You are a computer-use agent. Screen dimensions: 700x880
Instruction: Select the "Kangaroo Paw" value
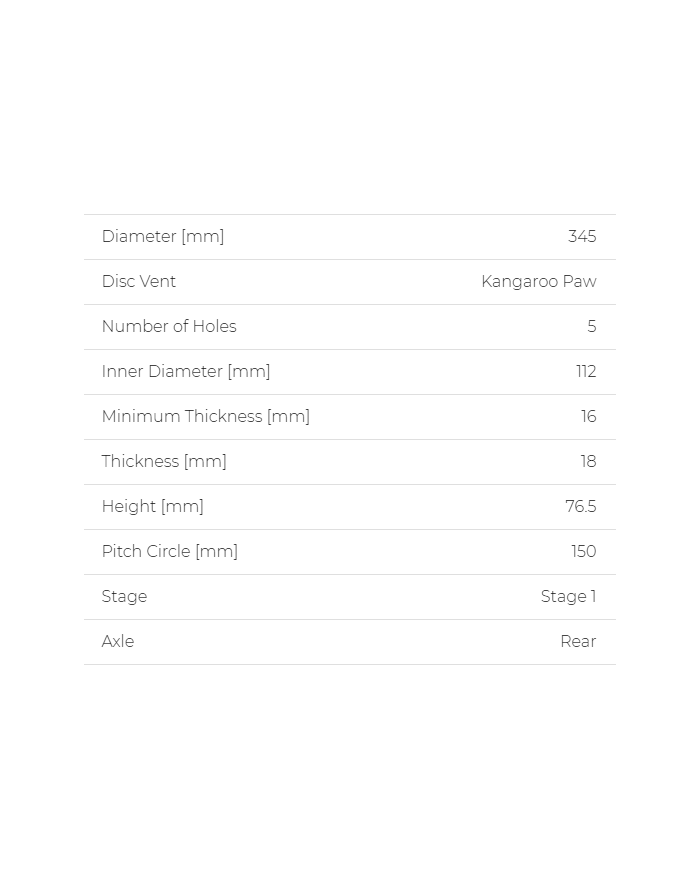pyautogui.click(x=539, y=282)
